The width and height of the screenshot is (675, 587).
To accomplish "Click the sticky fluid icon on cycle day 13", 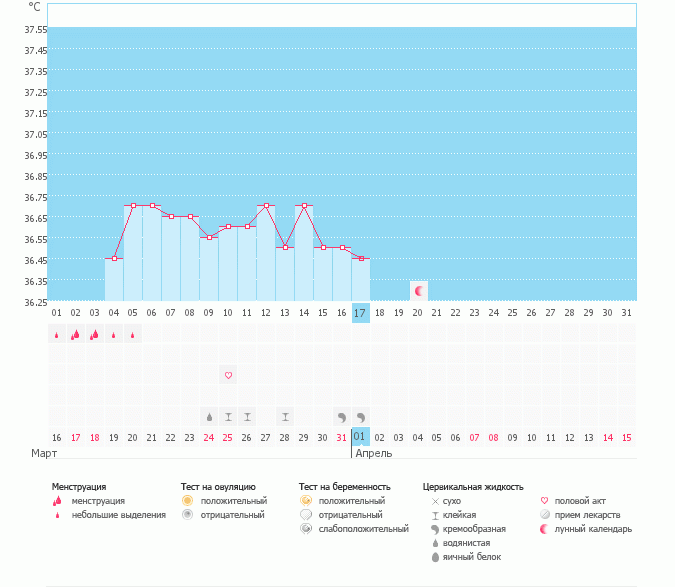I will 285,417.
